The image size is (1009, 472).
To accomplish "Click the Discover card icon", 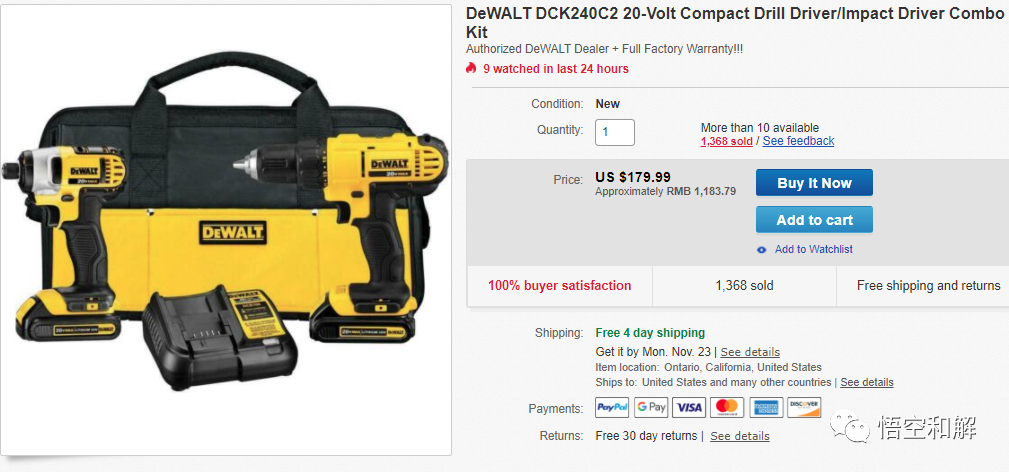I will 804,407.
